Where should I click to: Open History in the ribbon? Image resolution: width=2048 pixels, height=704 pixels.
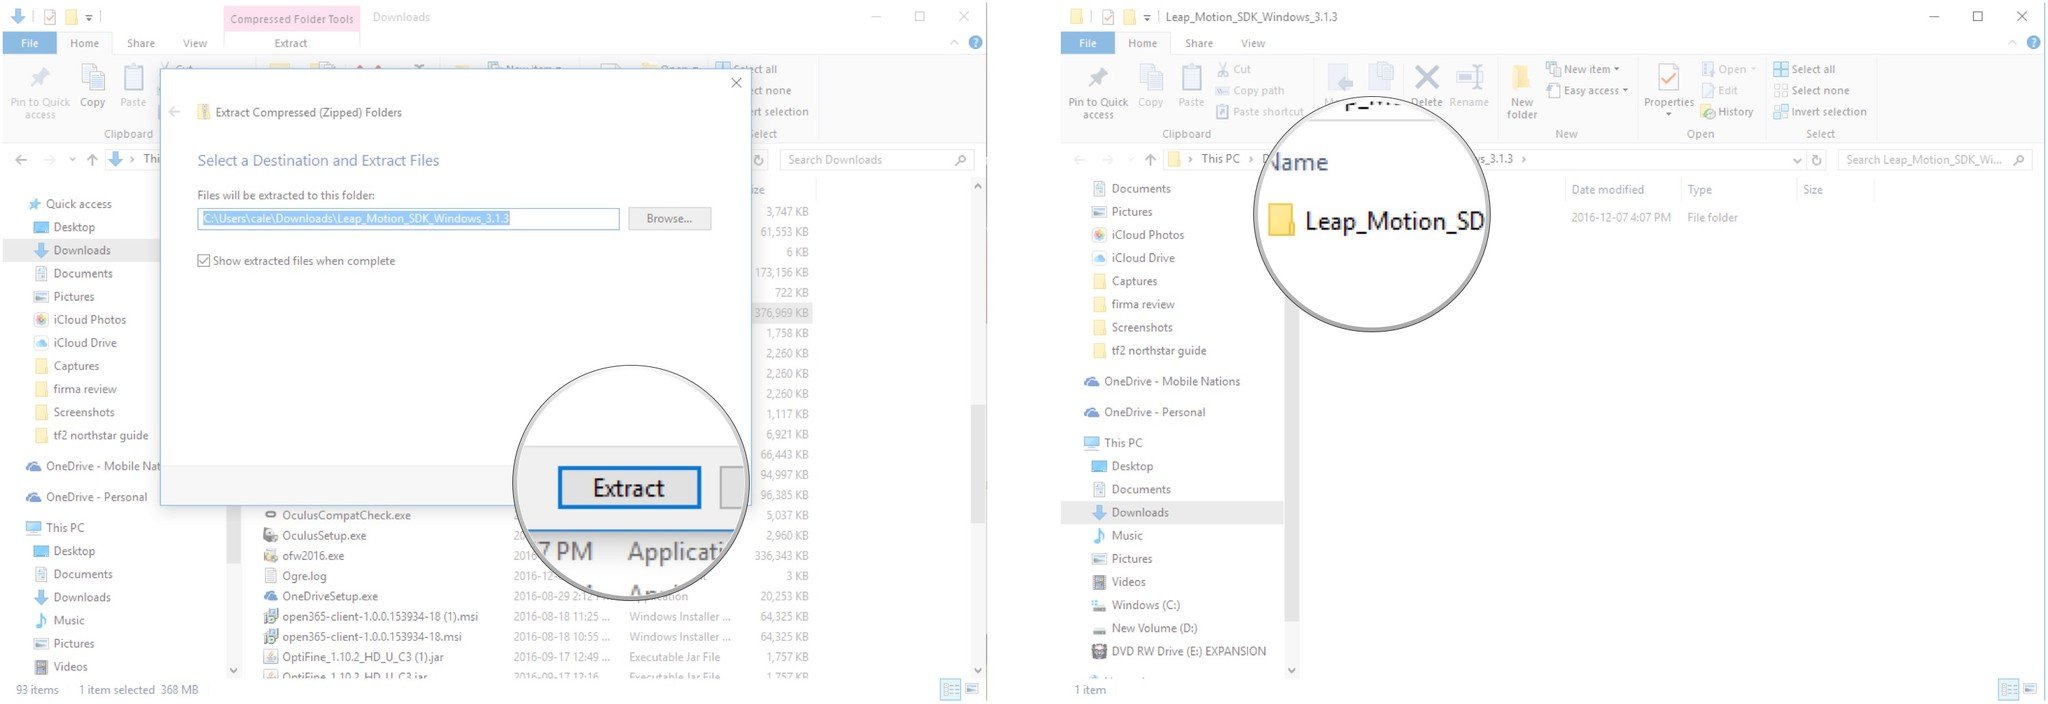[1728, 112]
